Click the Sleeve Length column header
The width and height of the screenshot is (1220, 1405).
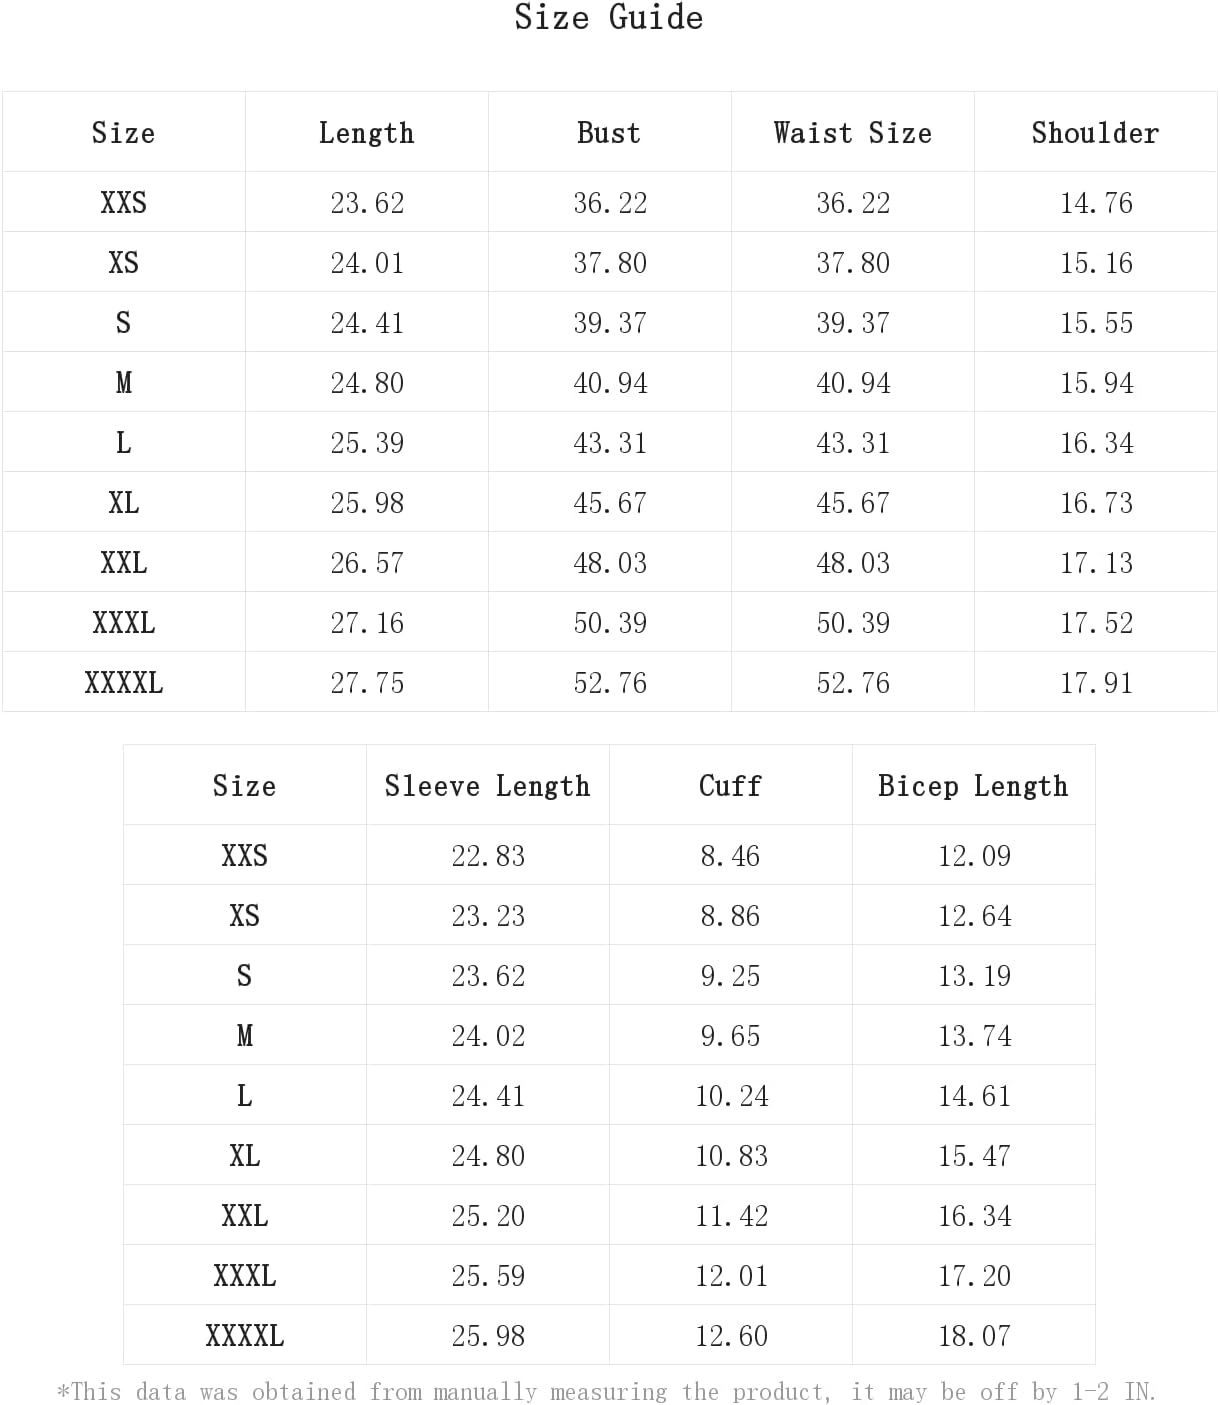click(x=487, y=786)
